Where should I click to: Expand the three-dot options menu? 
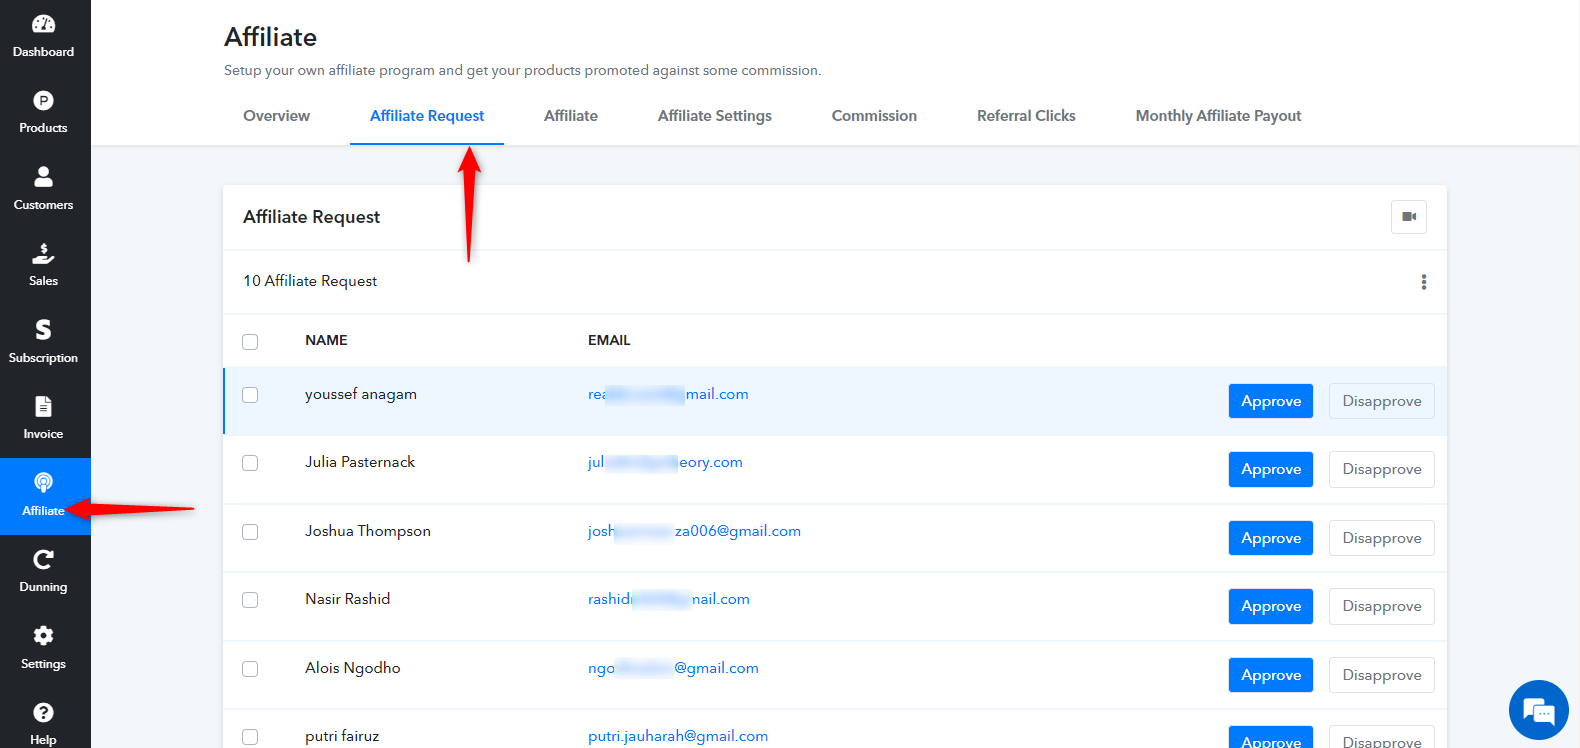click(1424, 282)
